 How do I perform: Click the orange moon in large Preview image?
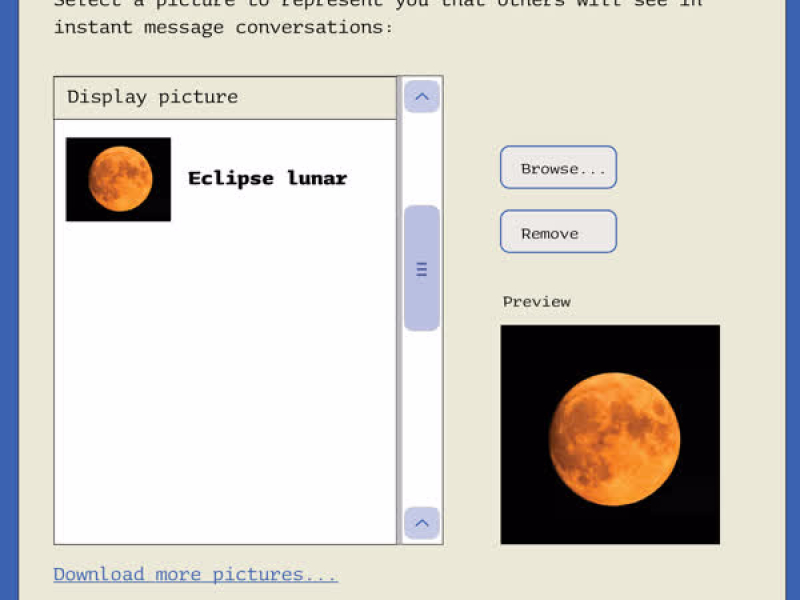coord(614,438)
